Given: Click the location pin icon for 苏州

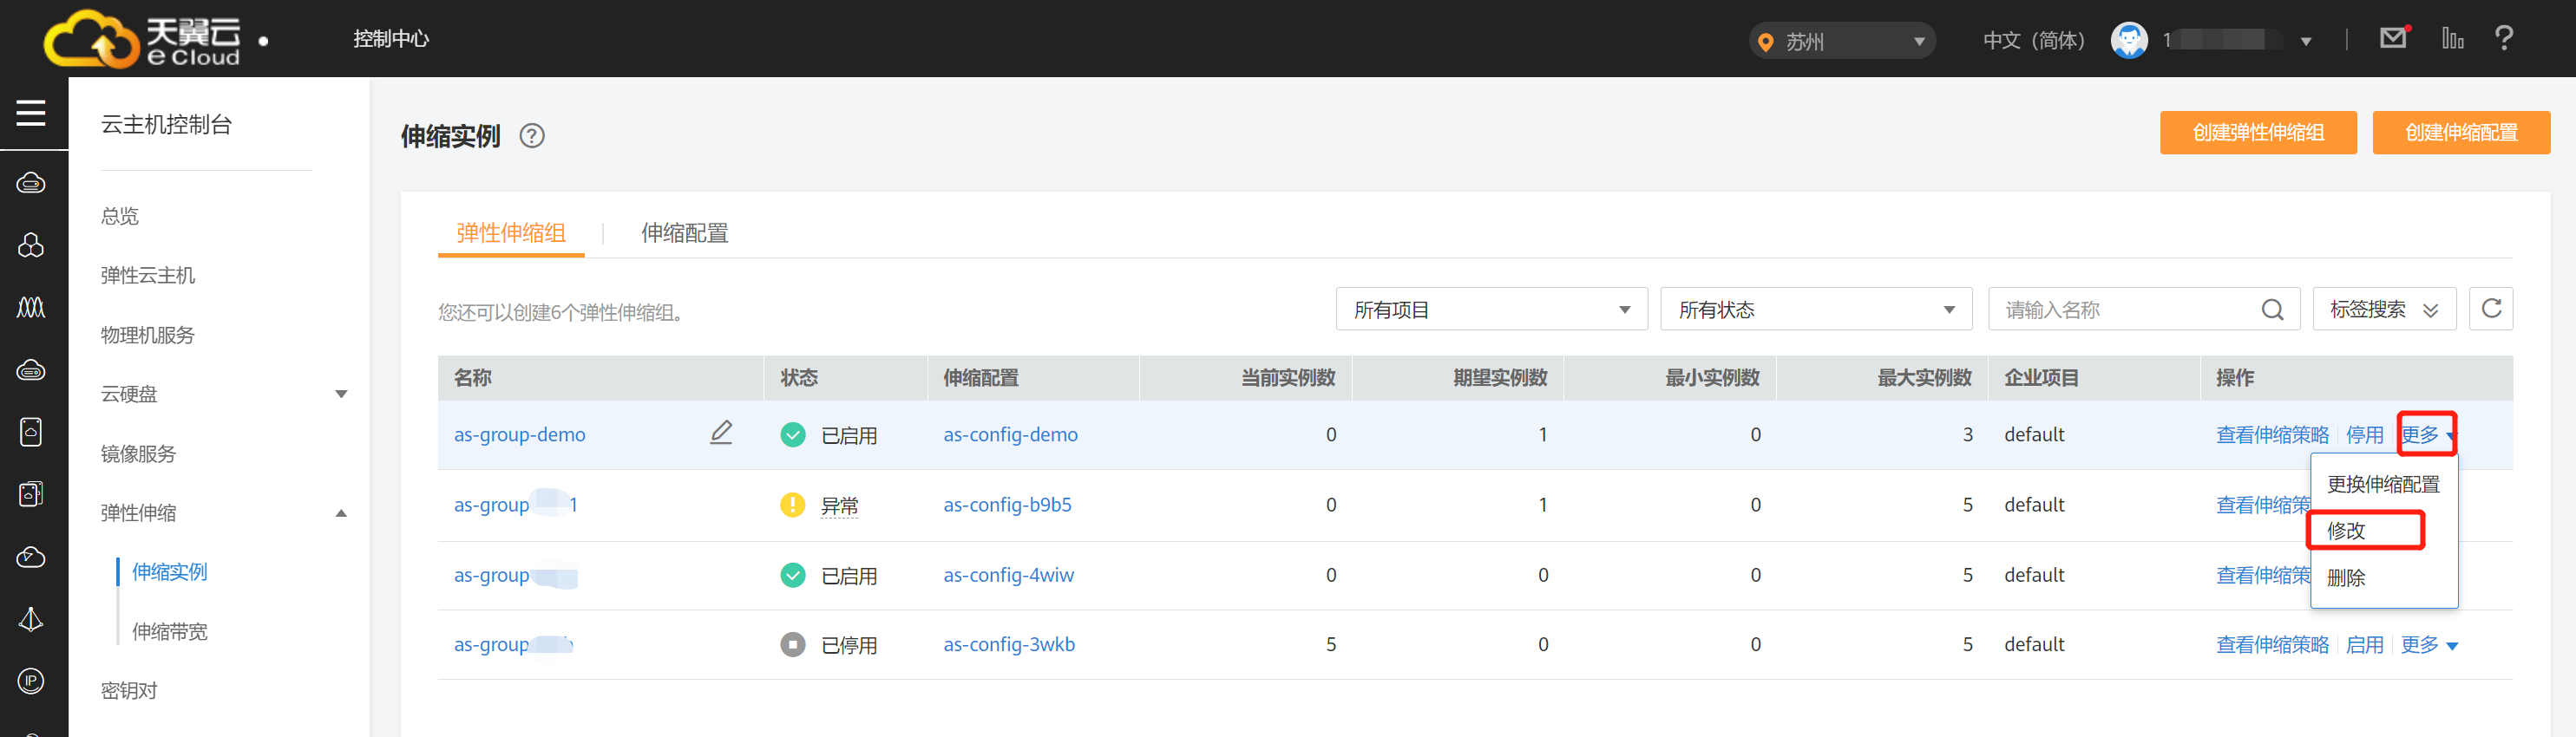Looking at the screenshot, I should pos(1765,42).
